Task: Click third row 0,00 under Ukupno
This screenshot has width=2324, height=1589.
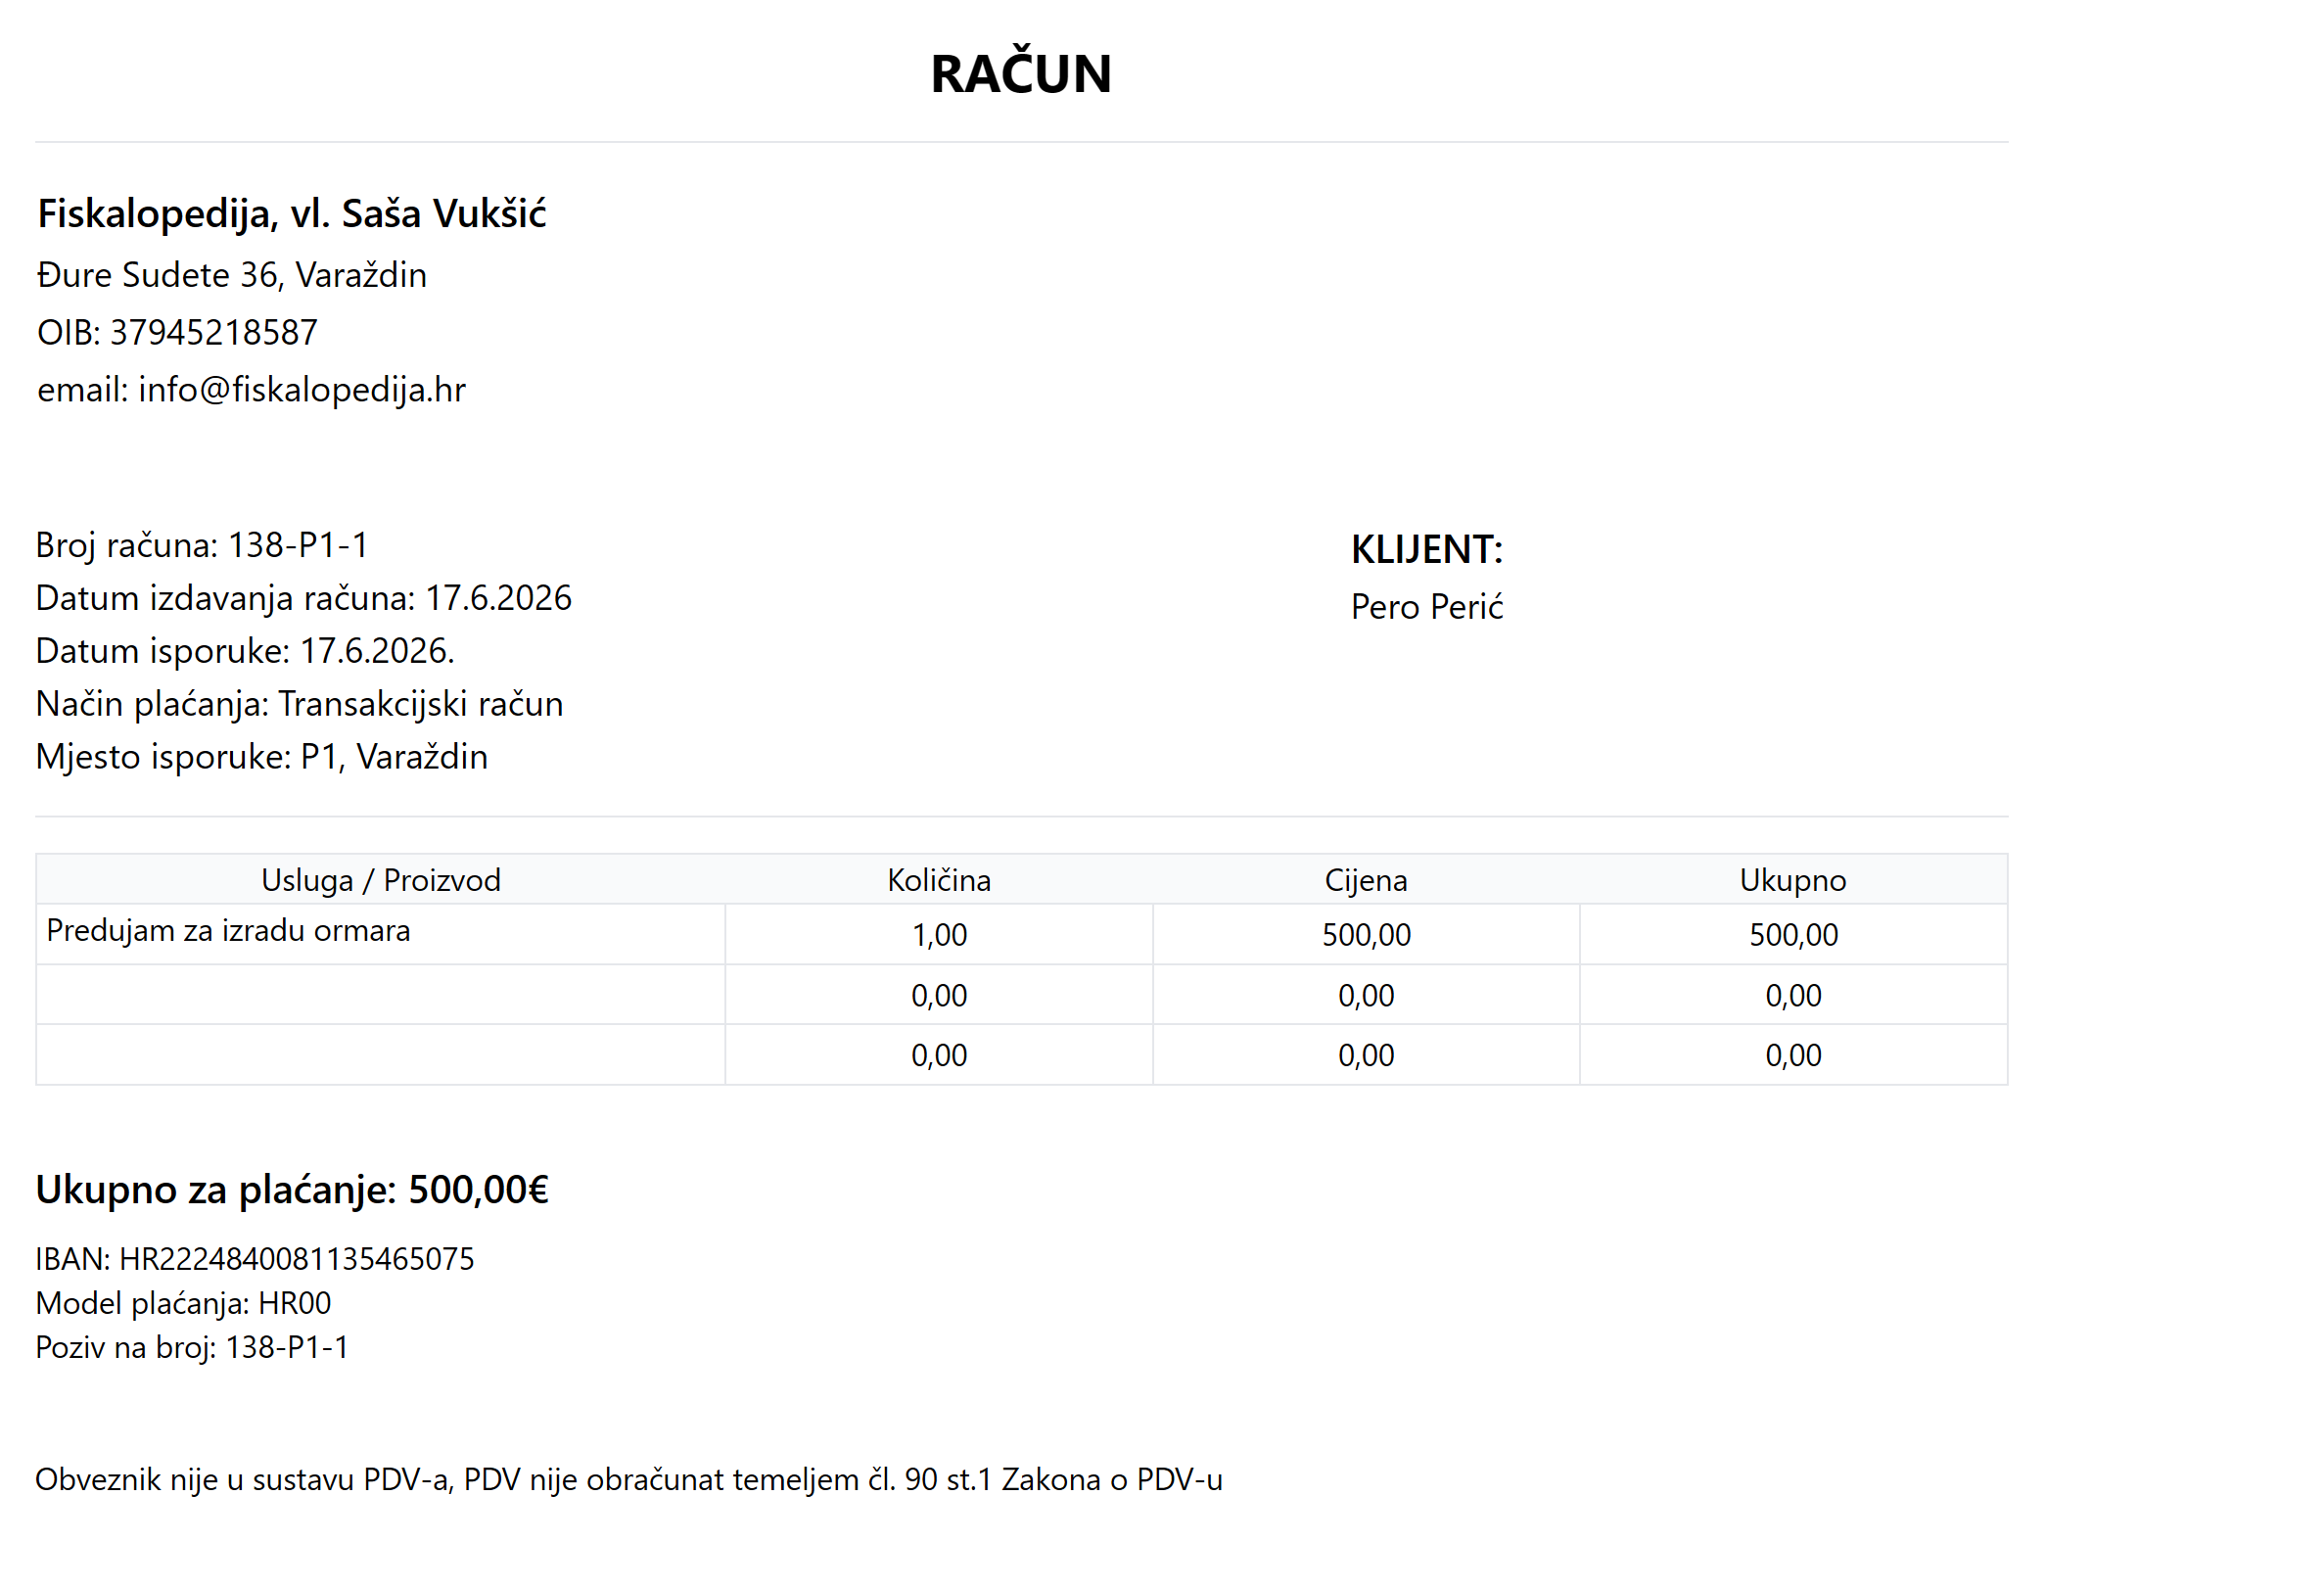Action: 1793,1055
